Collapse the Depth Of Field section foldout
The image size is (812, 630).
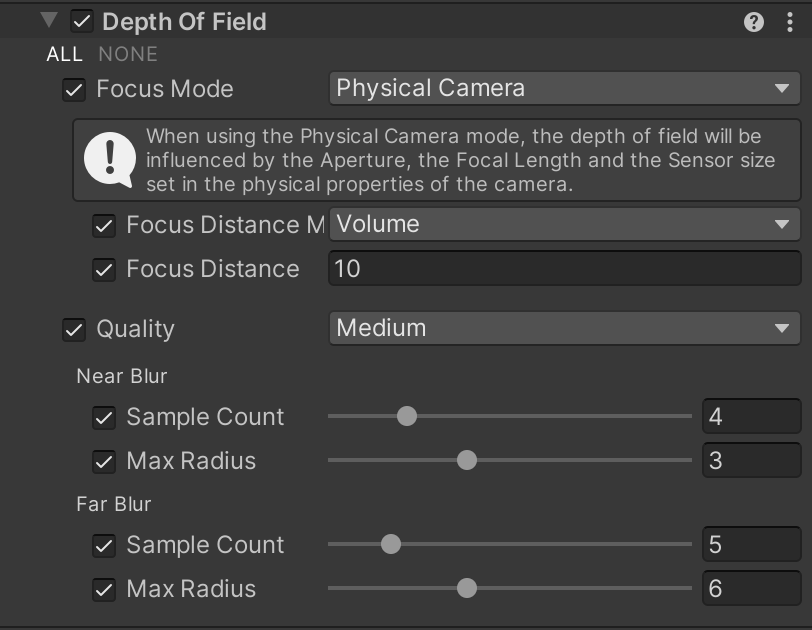(49, 21)
